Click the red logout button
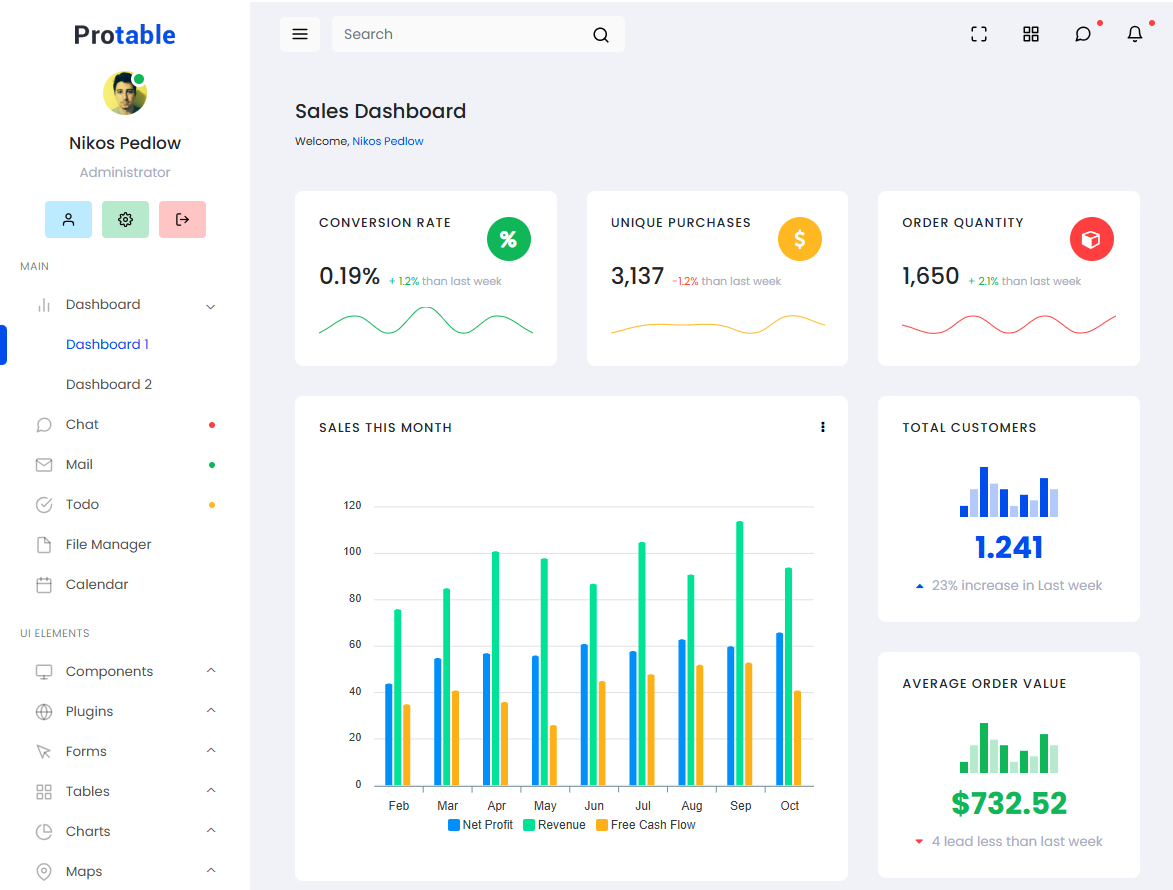 tap(182, 220)
